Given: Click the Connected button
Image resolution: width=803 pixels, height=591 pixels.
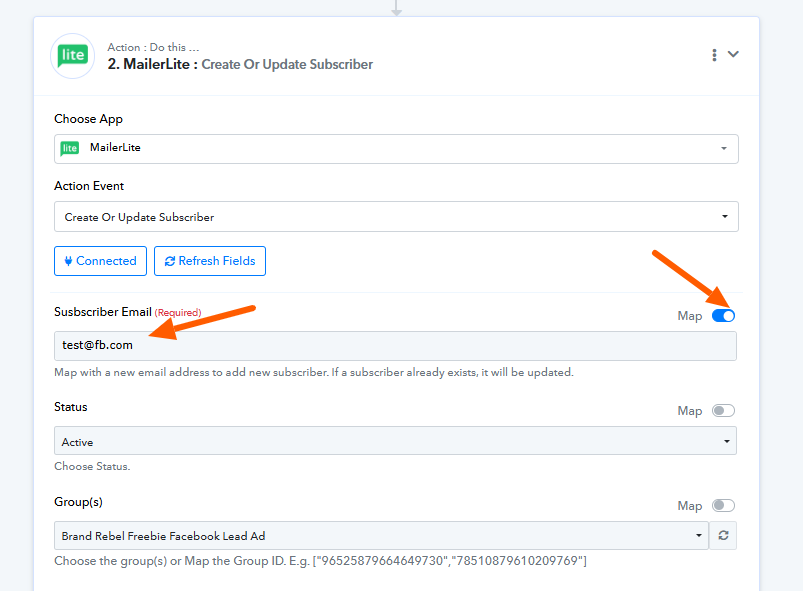Looking at the screenshot, I should pos(100,261).
